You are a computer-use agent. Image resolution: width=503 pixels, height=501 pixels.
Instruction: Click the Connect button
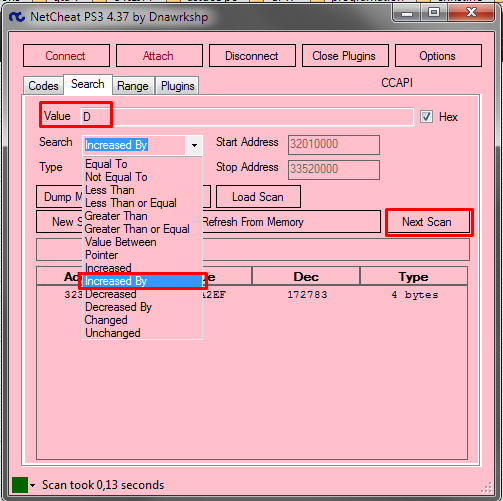66,56
